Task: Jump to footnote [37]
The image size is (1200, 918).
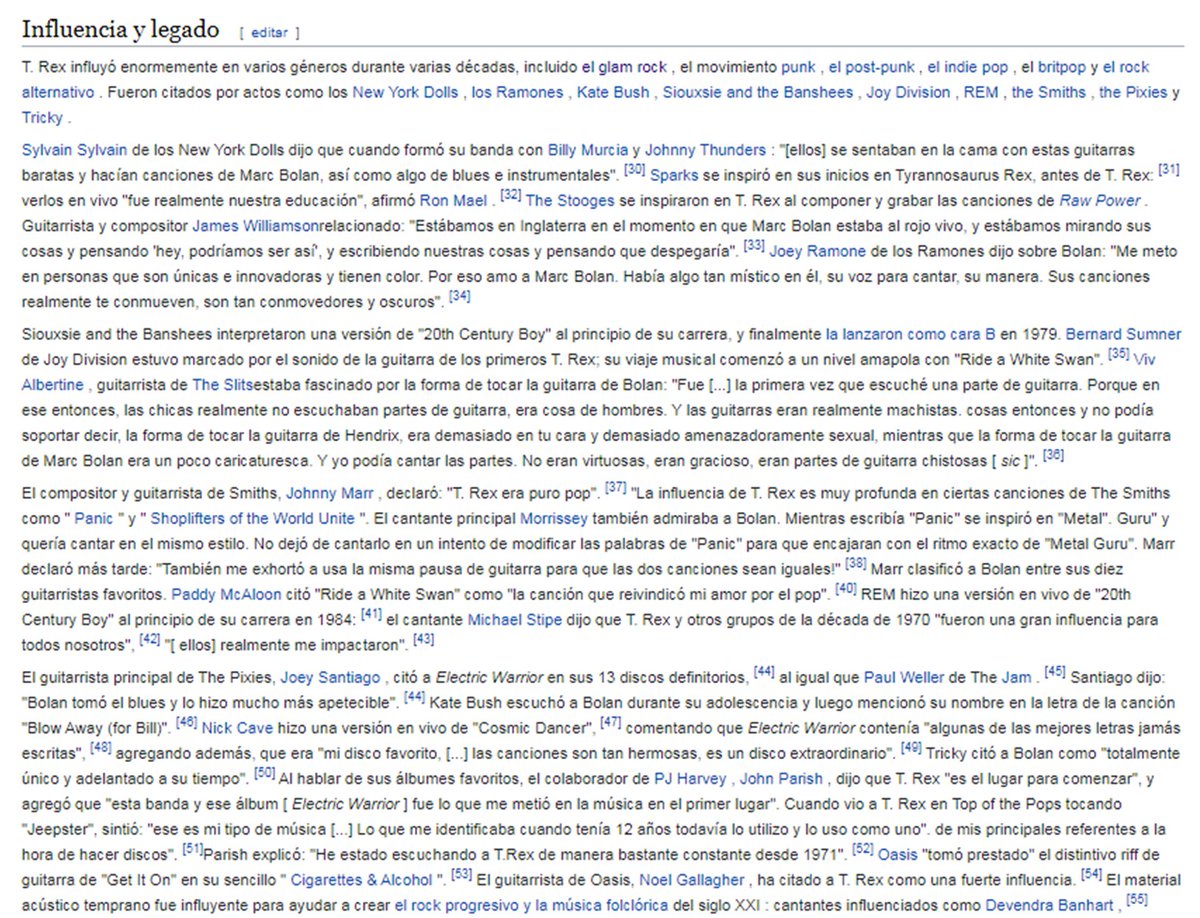Action: pyautogui.click(x=616, y=489)
